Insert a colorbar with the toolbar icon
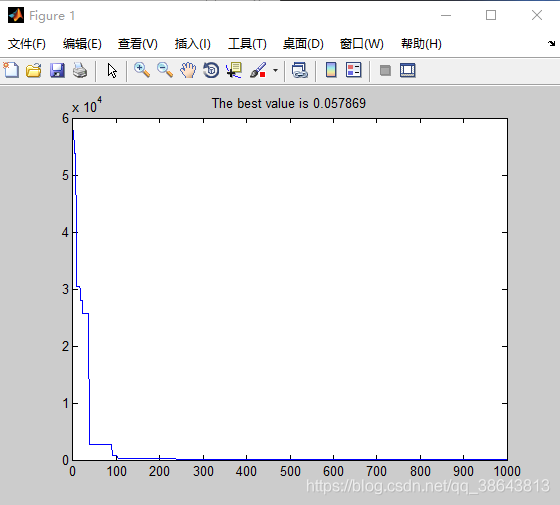Viewport: 560px width, 505px height. pos(331,70)
